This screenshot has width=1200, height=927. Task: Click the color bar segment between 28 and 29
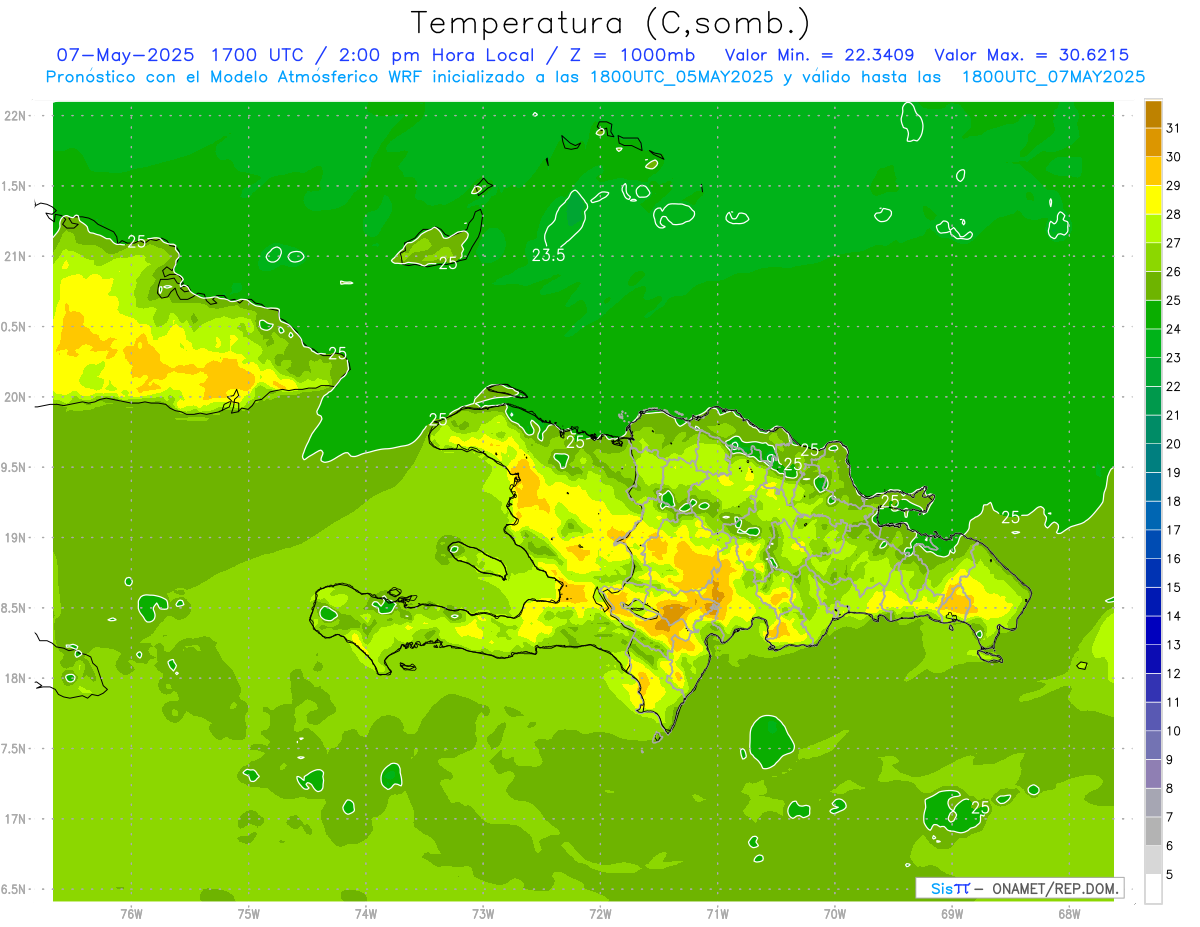[x=1153, y=201]
